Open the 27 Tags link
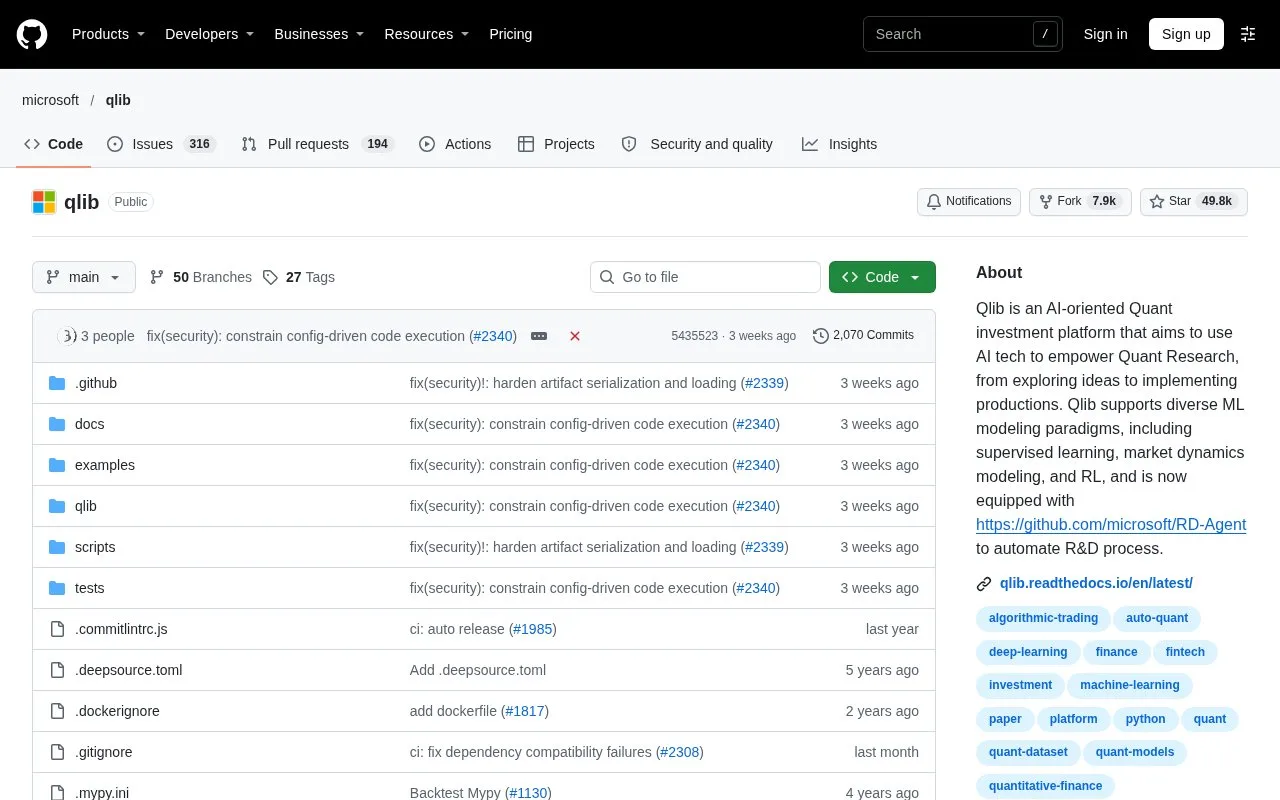The width and height of the screenshot is (1280, 800). 298,277
